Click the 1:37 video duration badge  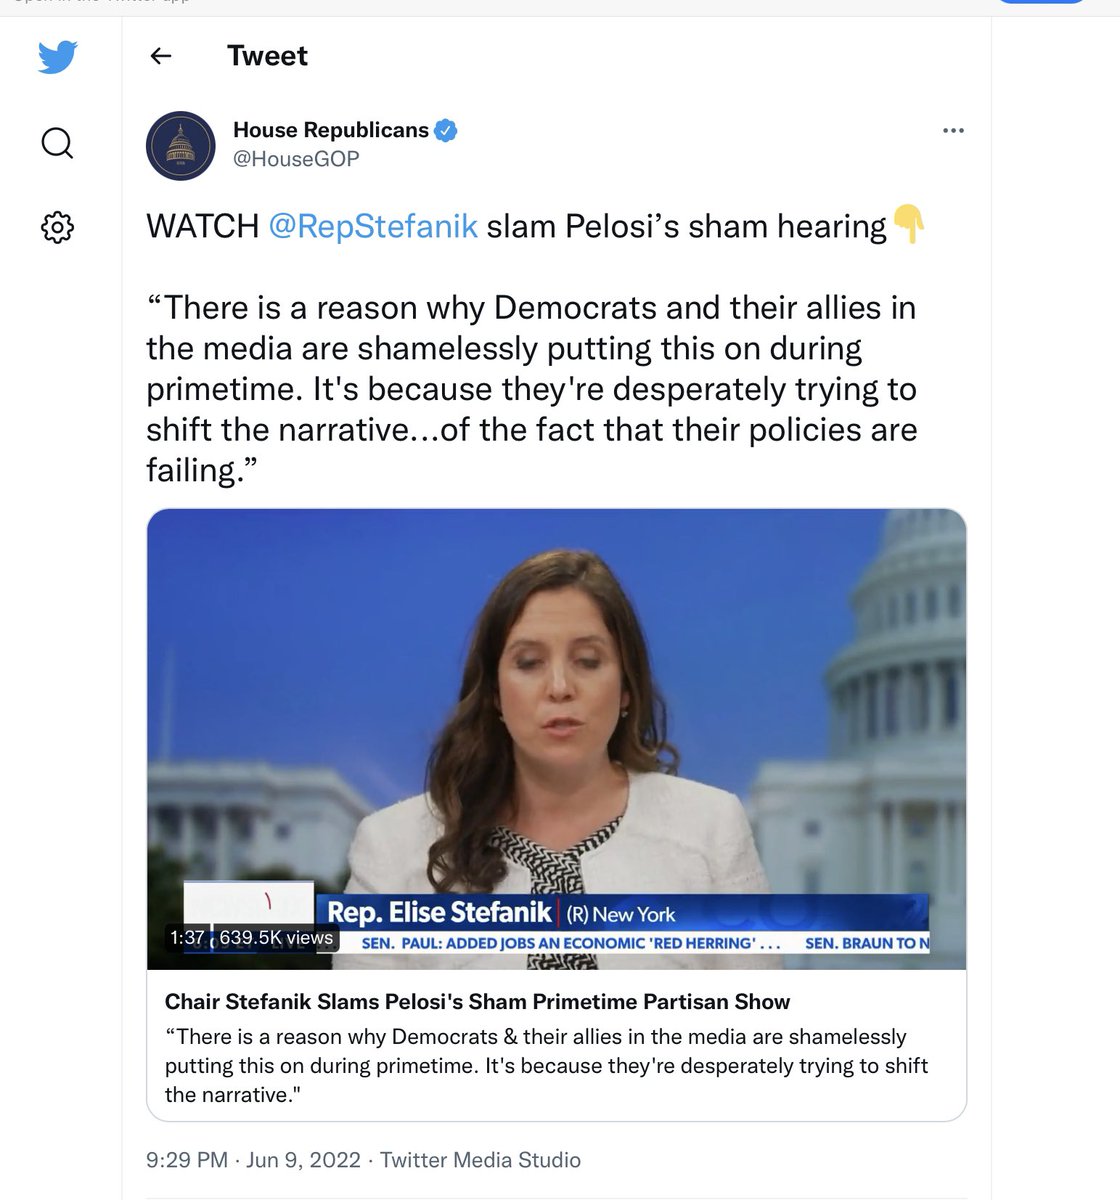coord(187,938)
